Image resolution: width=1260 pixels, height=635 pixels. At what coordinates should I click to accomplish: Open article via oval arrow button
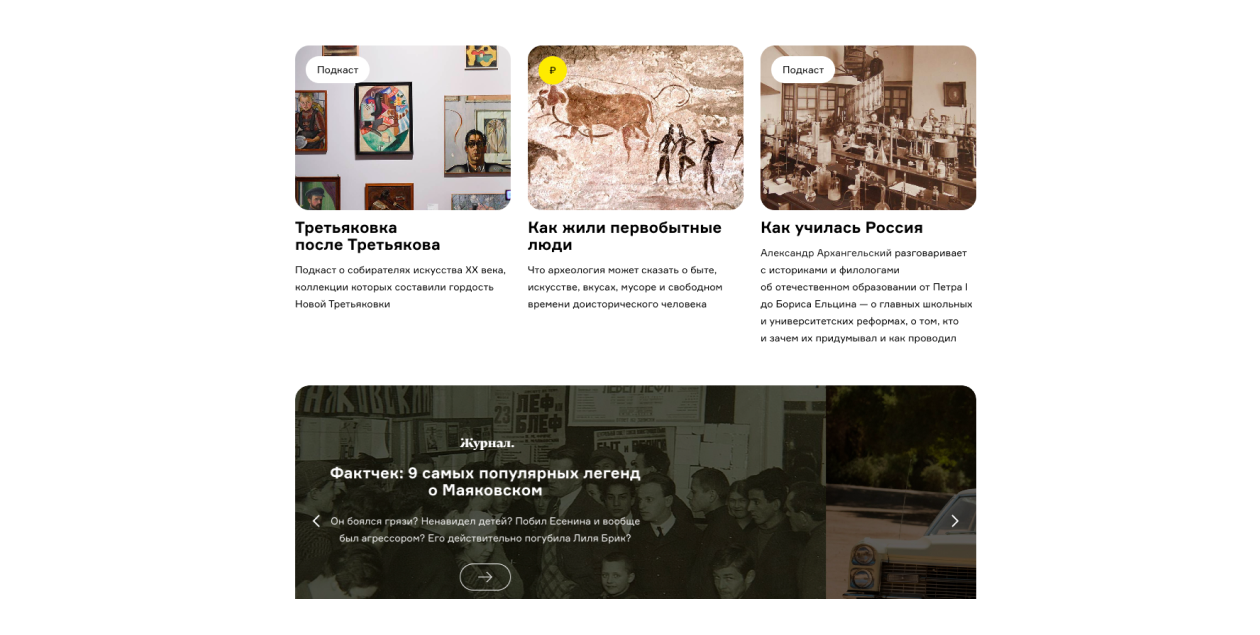click(x=485, y=577)
